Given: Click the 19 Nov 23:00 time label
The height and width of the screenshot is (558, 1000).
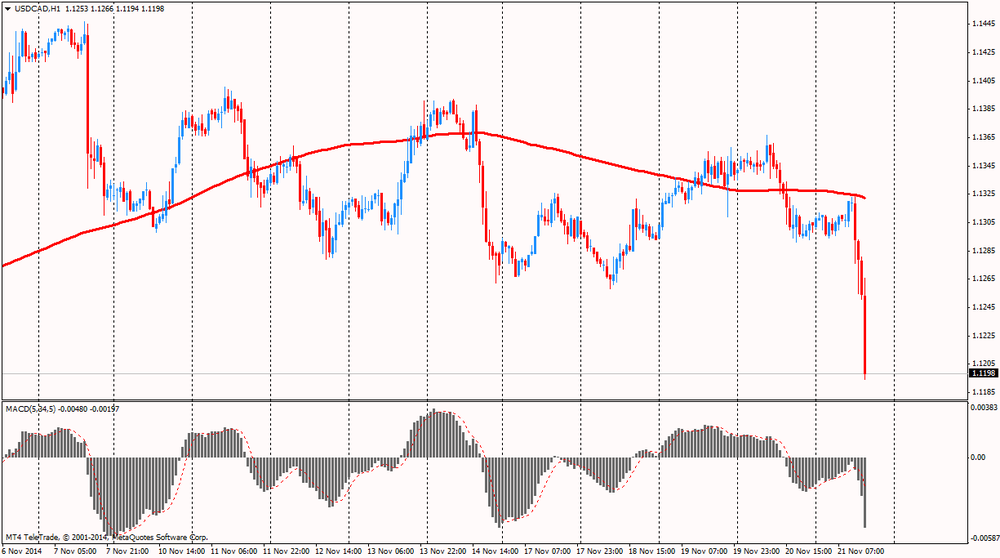Looking at the screenshot, I should tap(756, 551).
